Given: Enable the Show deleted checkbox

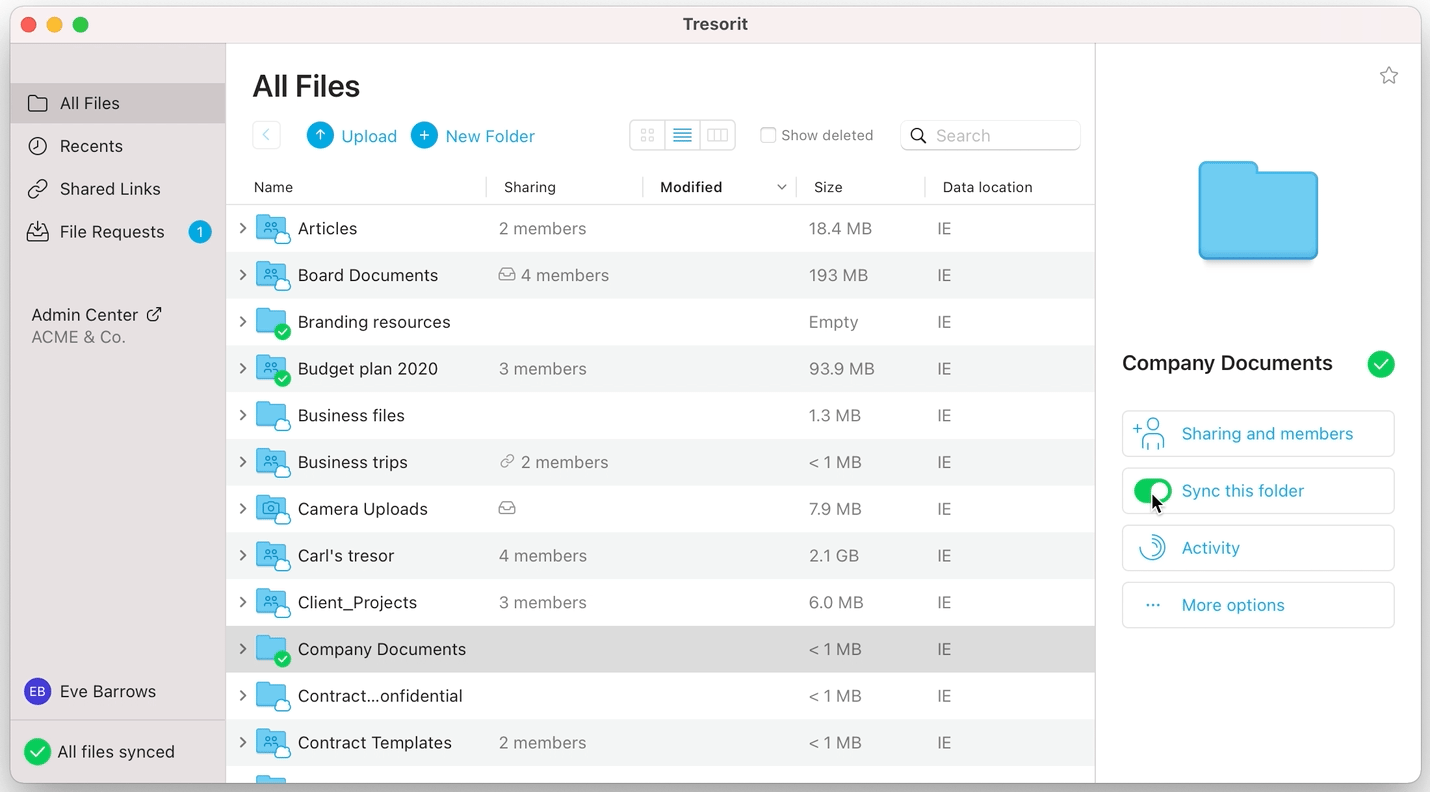Looking at the screenshot, I should [768, 135].
